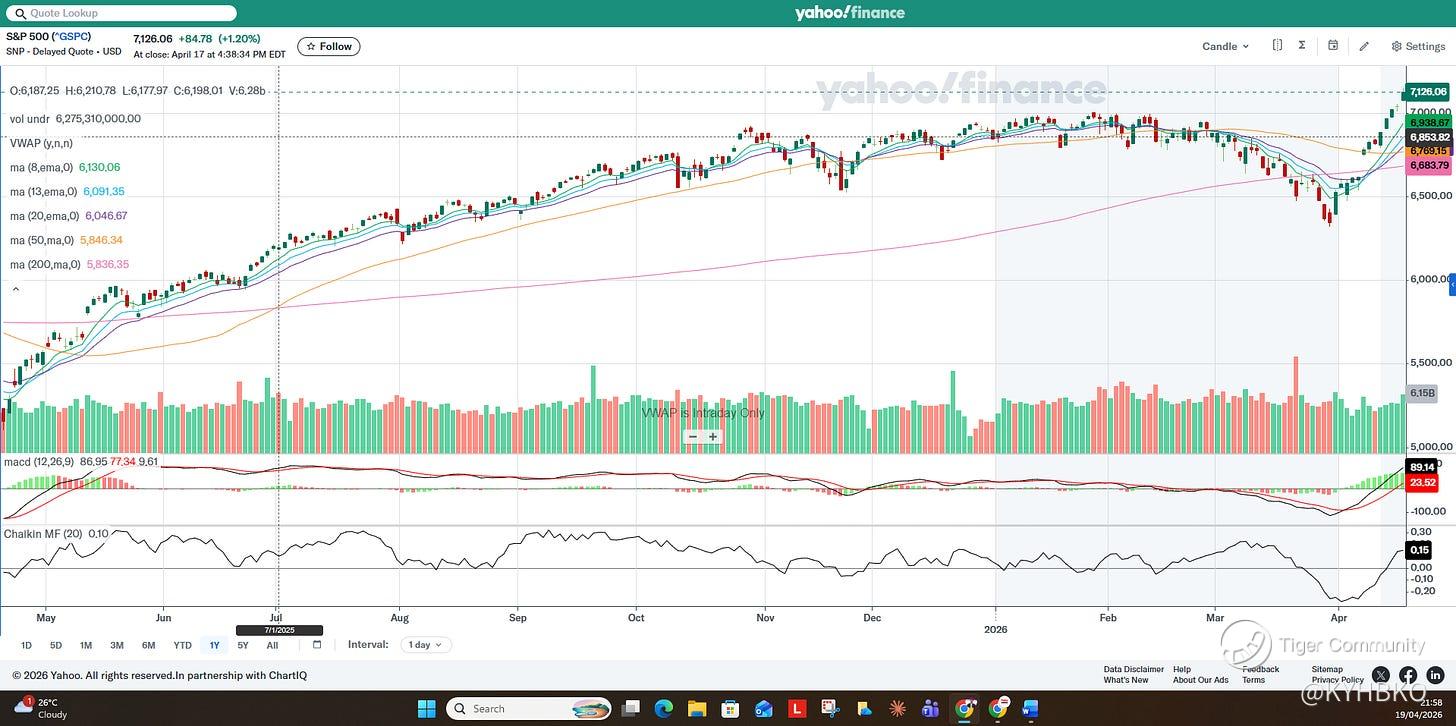Select the 3M time range

coord(117,645)
